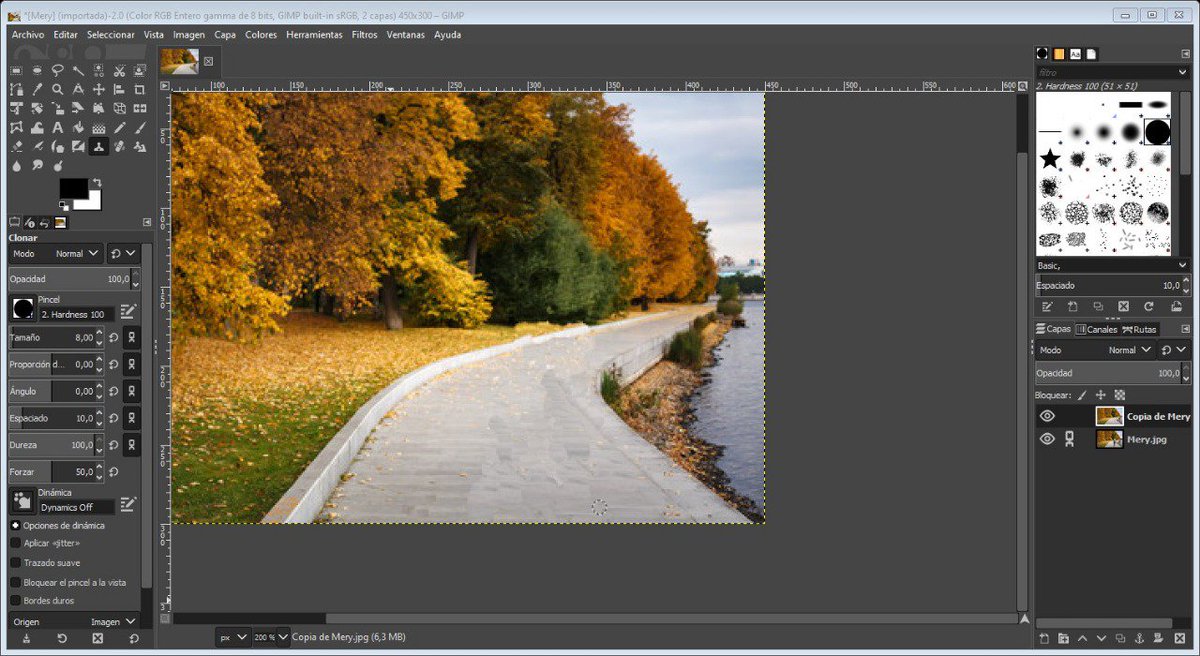This screenshot has height=656, width=1200.
Task: Toggle the link chain on Mery.jpg layer
Action: (1069, 439)
